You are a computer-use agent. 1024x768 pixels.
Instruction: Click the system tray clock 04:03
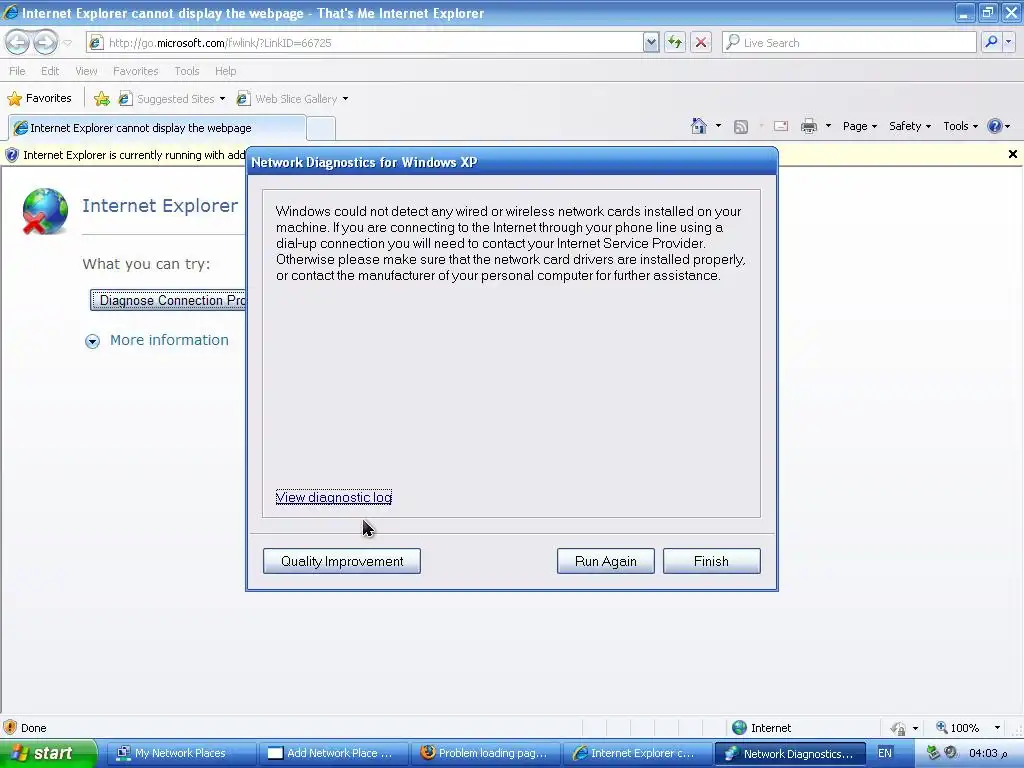coord(988,754)
